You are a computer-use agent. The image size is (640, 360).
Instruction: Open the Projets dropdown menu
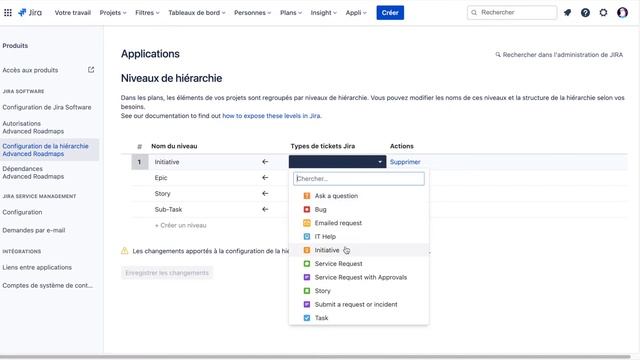coord(113,13)
